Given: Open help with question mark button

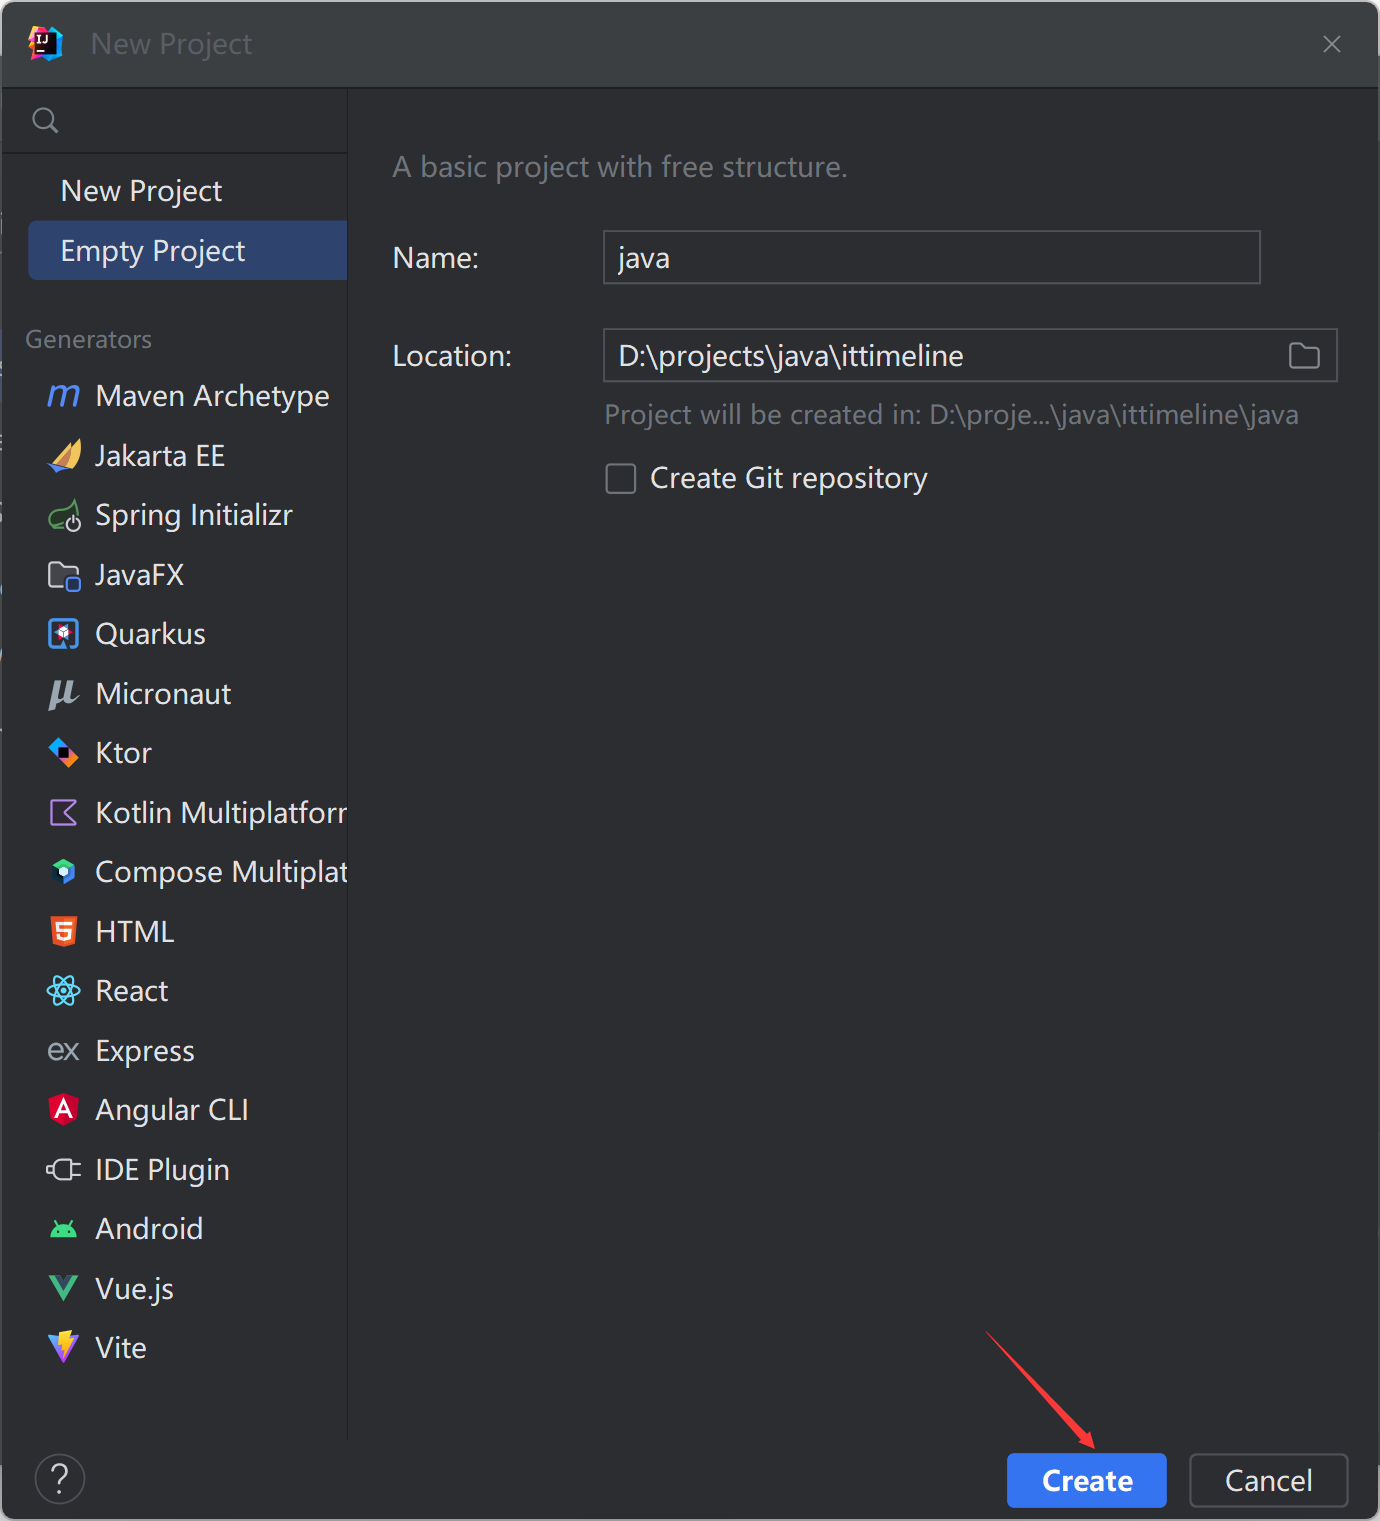Looking at the screenshot, I should click(60, 1479).
